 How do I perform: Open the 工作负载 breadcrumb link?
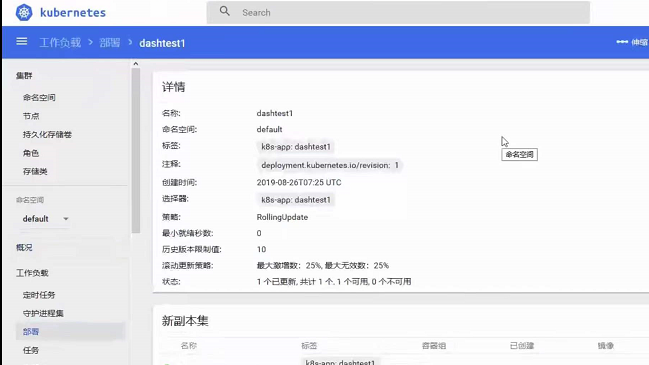(x=60, y=43)
